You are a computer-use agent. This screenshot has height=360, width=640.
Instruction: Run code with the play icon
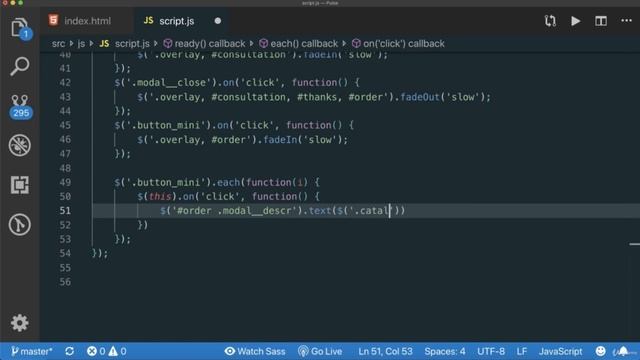(x=576, y=21)
